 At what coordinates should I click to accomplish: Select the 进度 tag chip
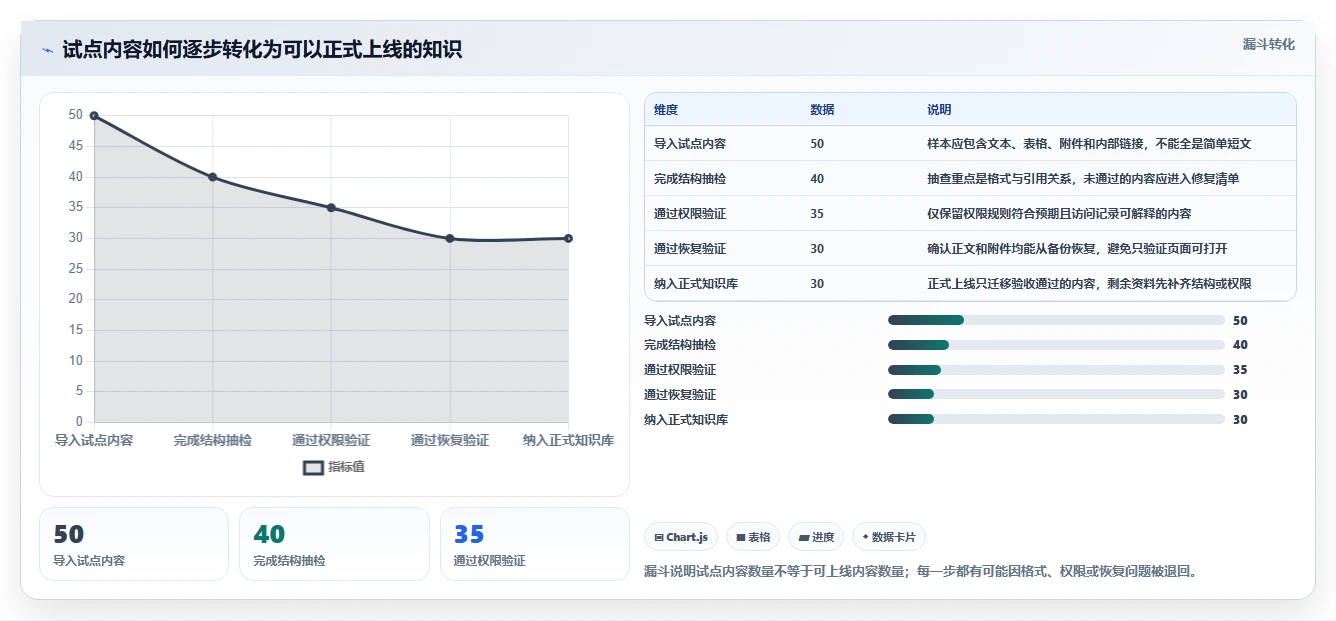[816, 537]
